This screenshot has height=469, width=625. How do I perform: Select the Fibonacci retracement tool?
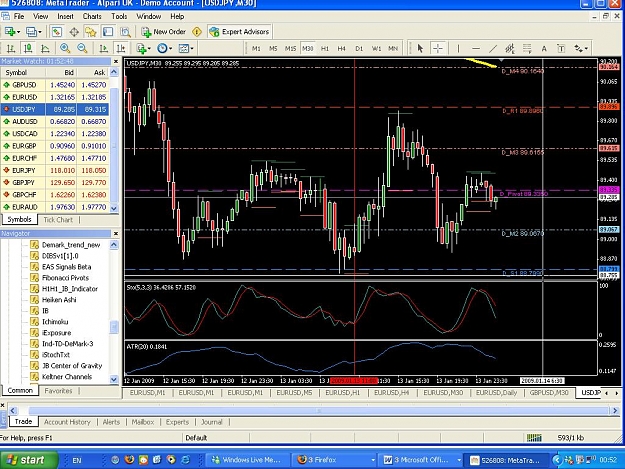pos(527,49)
